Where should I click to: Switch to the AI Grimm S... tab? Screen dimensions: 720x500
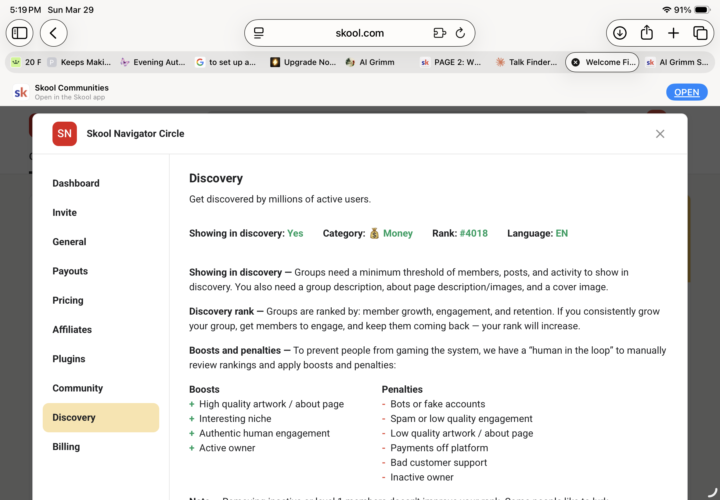[x=677, y=62]
